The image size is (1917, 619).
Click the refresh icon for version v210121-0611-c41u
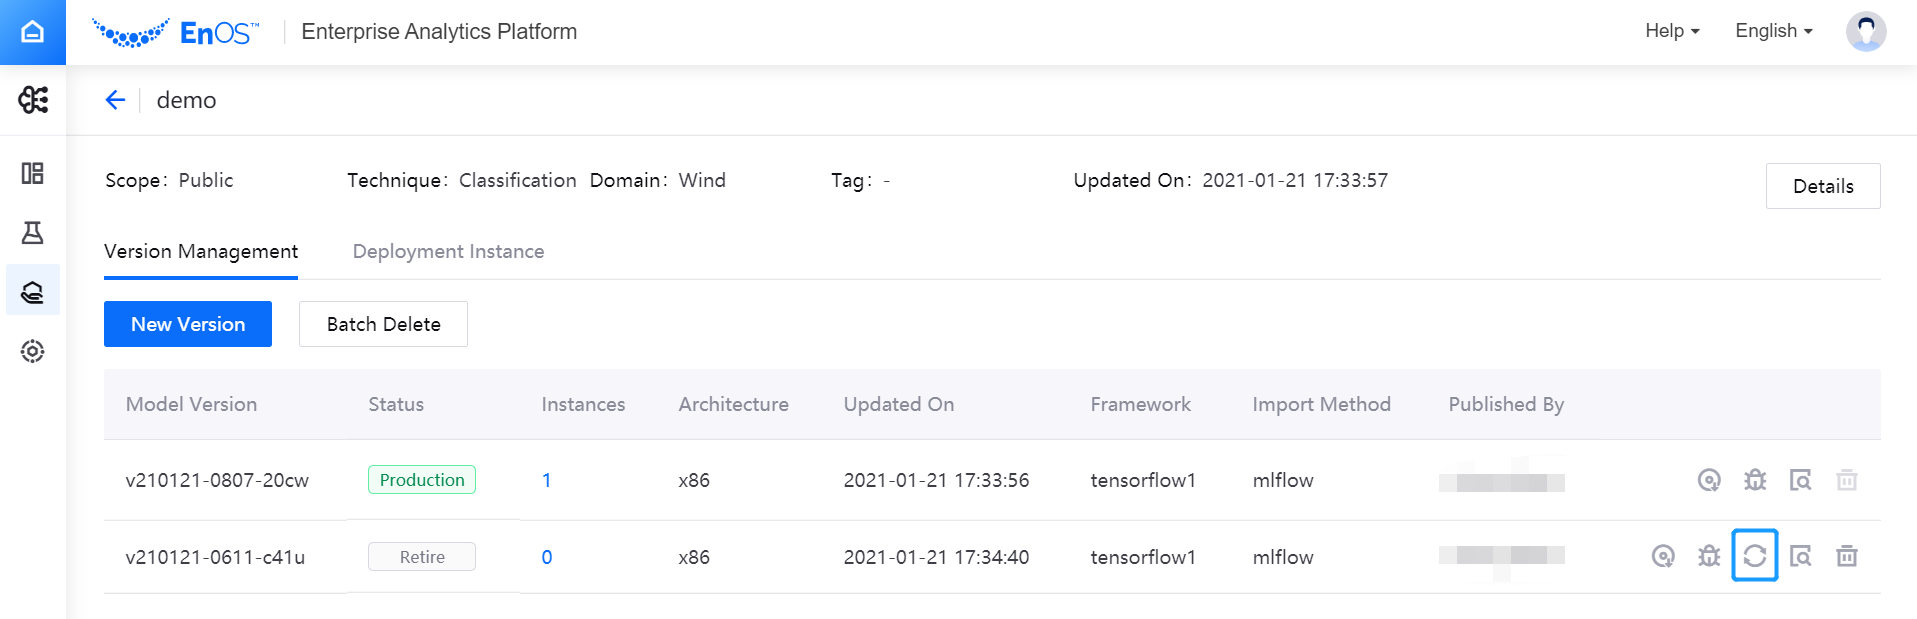tap(1754, 556)
